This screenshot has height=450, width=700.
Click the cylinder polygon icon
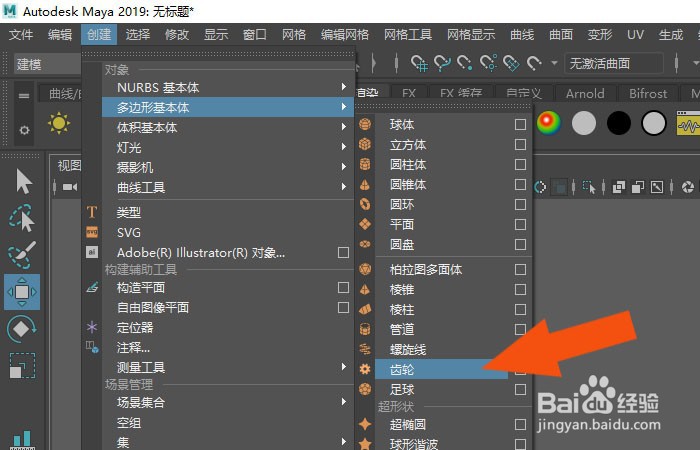click(365, 164)
